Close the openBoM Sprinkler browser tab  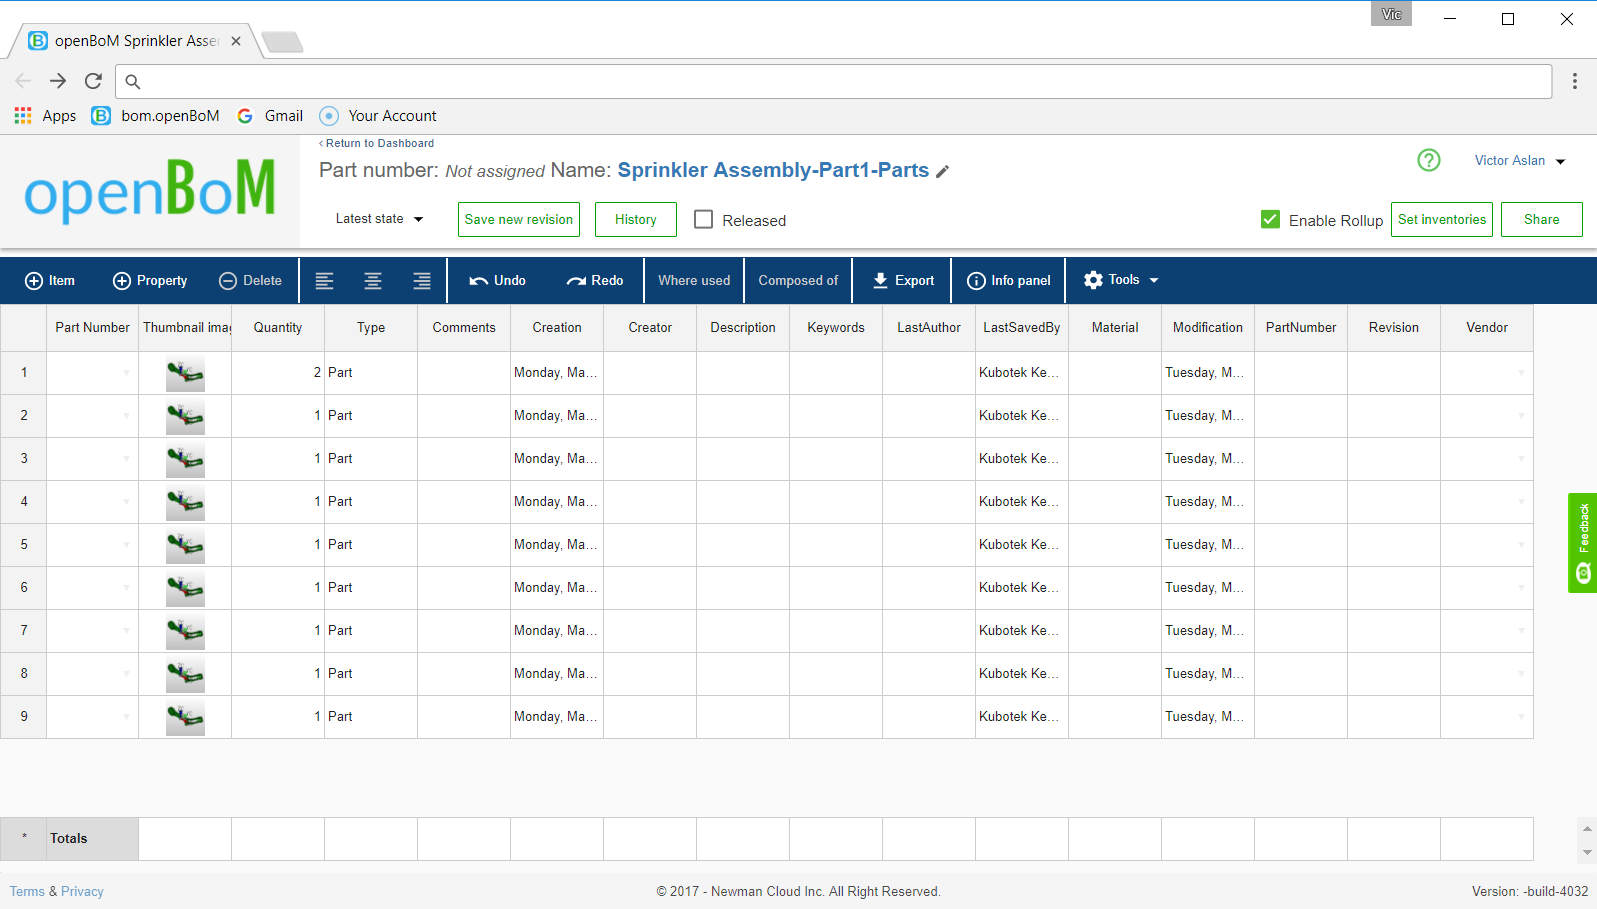tap(236, 41)
